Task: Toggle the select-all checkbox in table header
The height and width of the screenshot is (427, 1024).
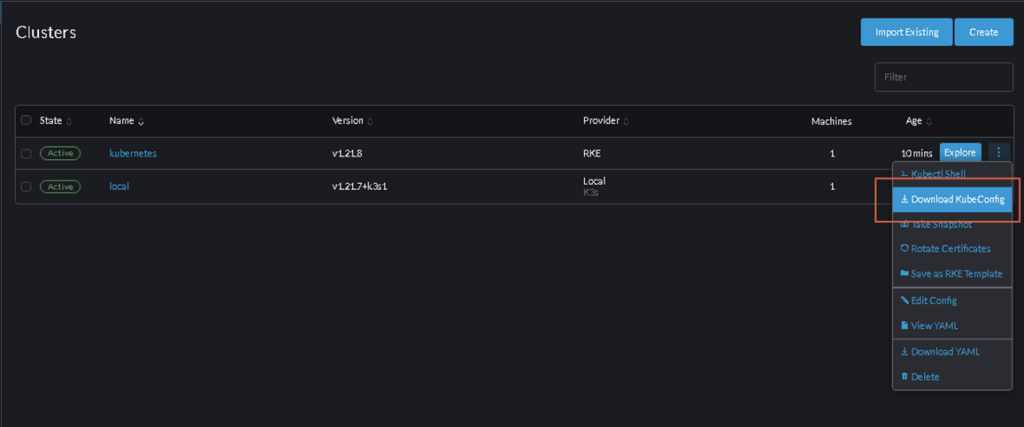Action: click(x=26, y=120)
